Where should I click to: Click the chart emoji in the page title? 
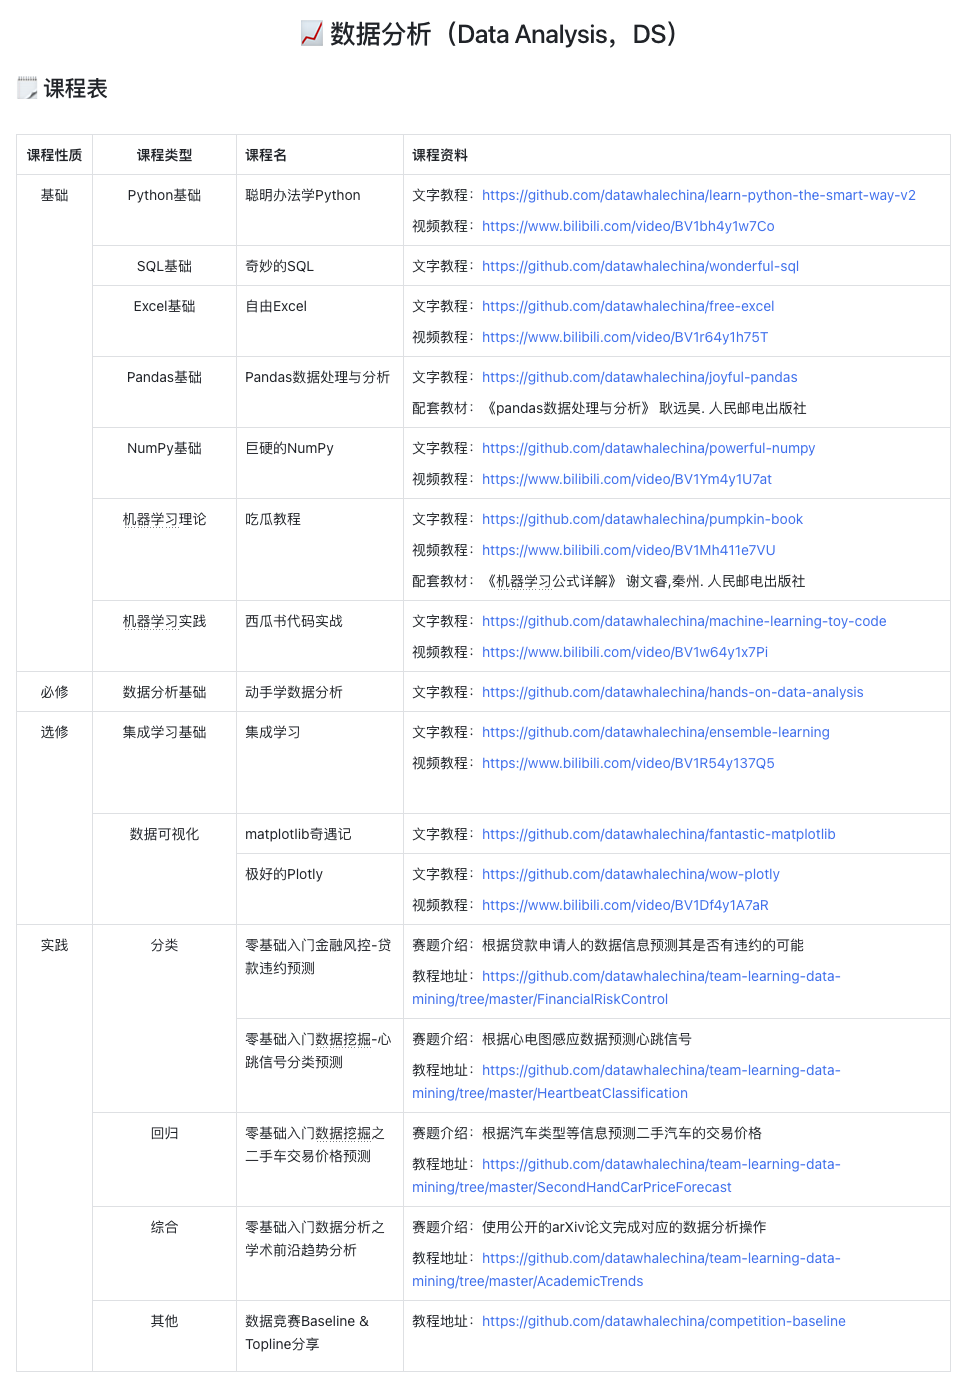click(x=310, y=33)
